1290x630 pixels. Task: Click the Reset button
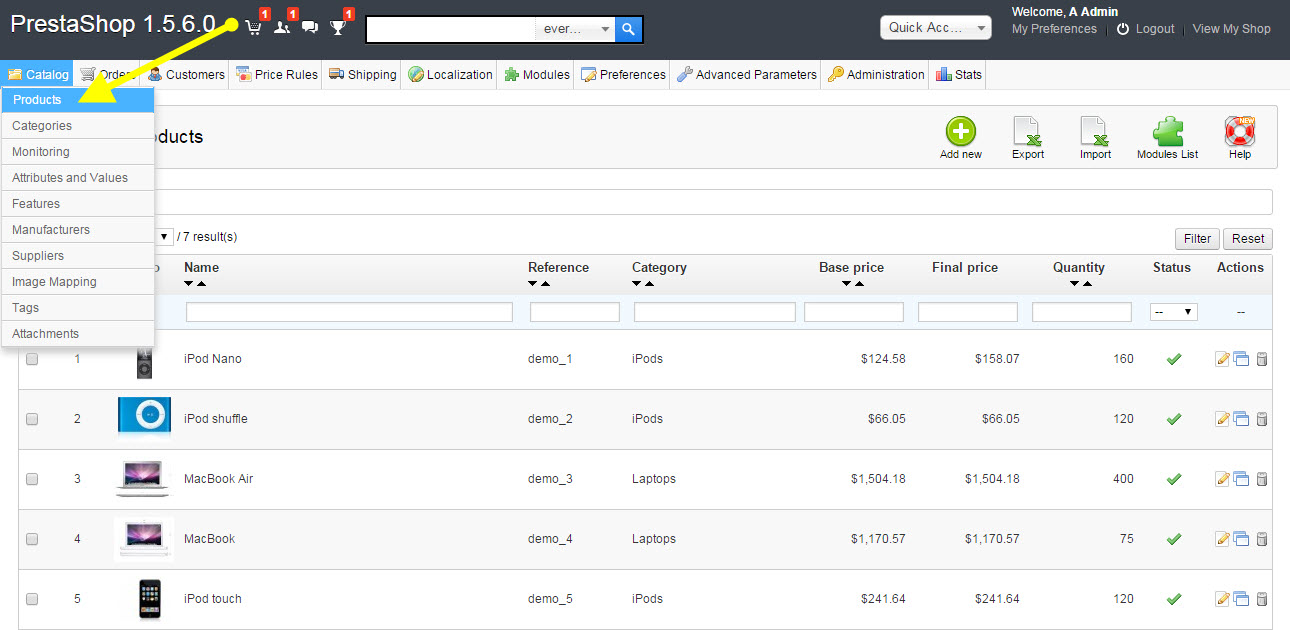[1248, 239]
